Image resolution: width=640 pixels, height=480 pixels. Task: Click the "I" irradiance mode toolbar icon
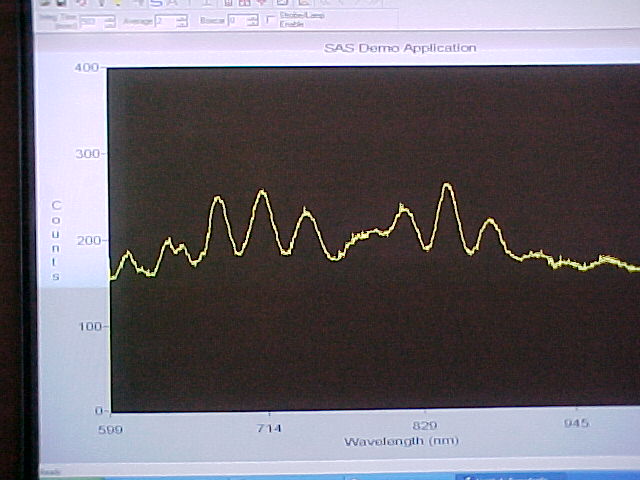click(x=205, y=3)
